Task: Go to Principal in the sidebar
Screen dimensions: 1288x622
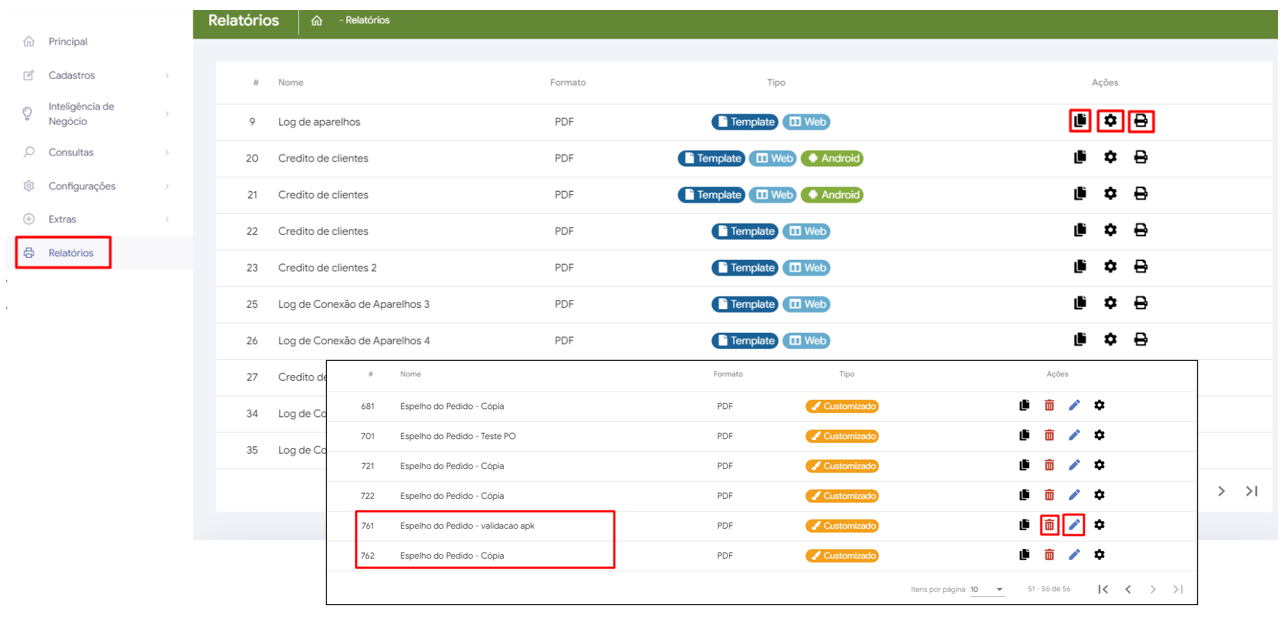Action: click(67, 42)
